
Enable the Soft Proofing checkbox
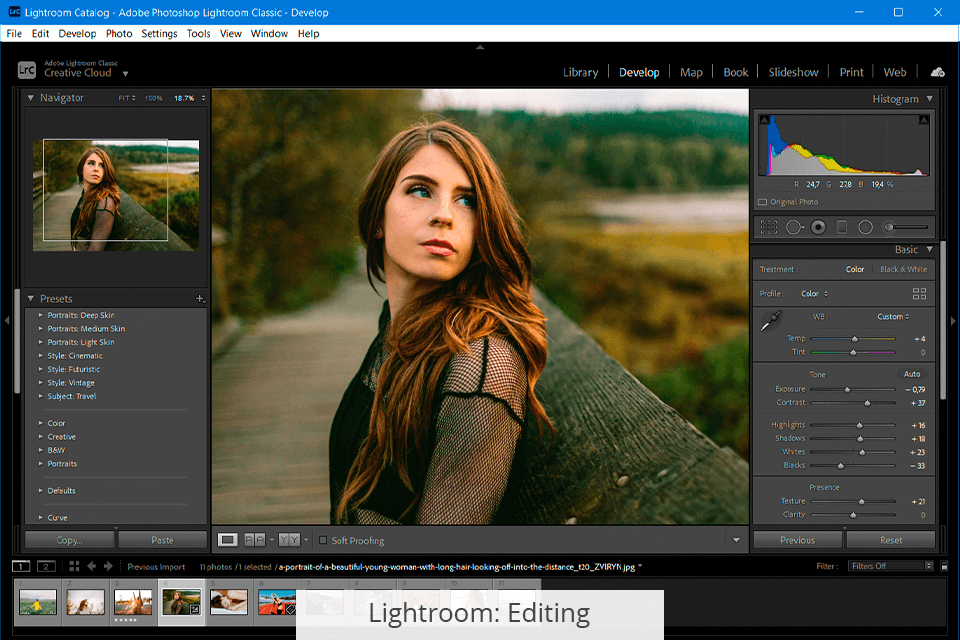tap(322, 541)
